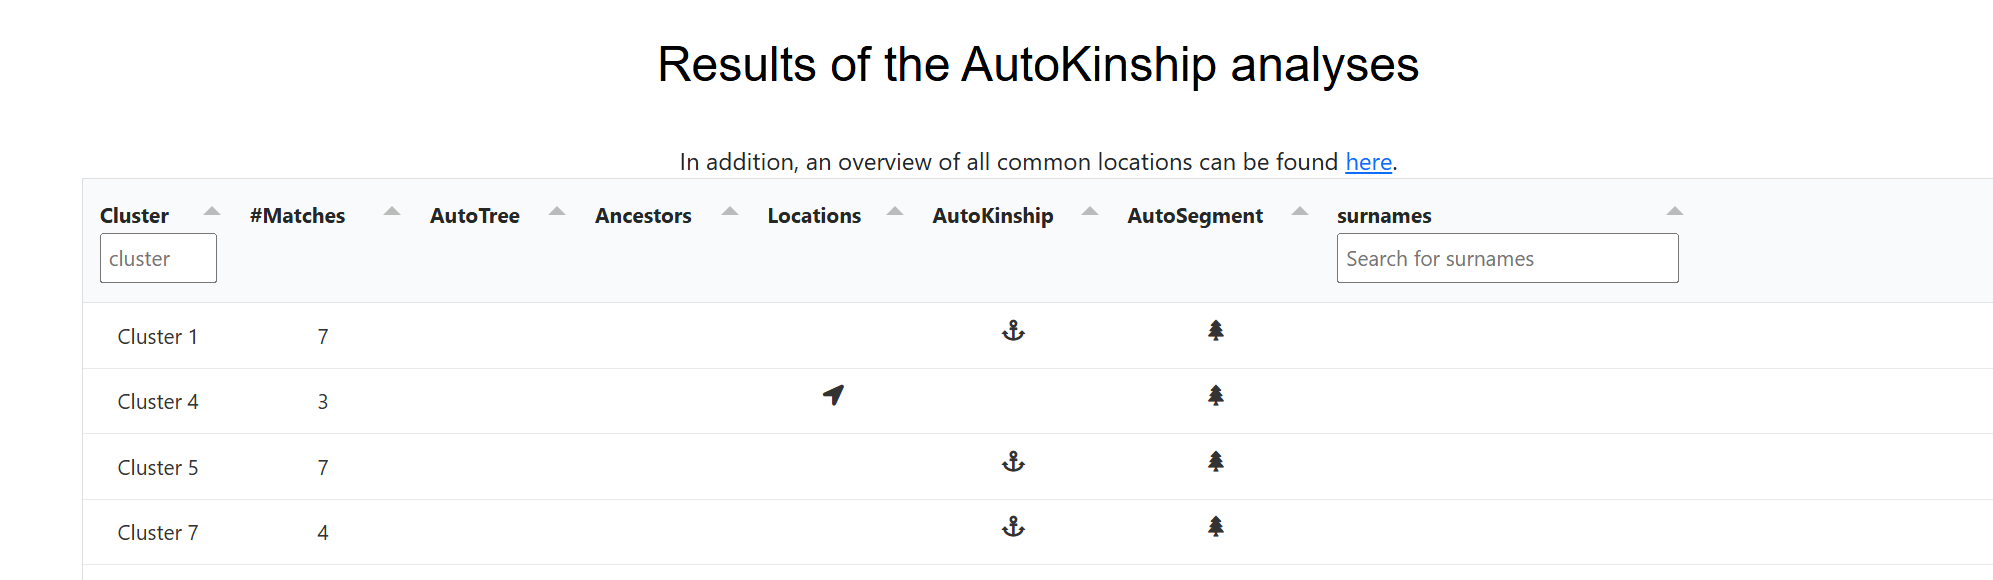This screenshot has height=580, width=1993.
Task: Open AutoKinship anchor icon for Cluster 7
Action: [x=1013, y=527]
